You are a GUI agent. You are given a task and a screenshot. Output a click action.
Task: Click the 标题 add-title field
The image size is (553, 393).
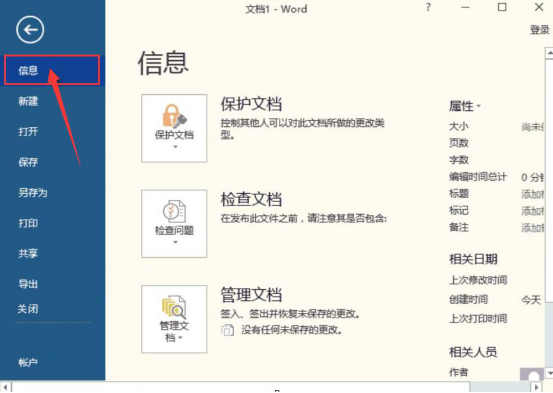pyautogui.click(x=533, y=194)
